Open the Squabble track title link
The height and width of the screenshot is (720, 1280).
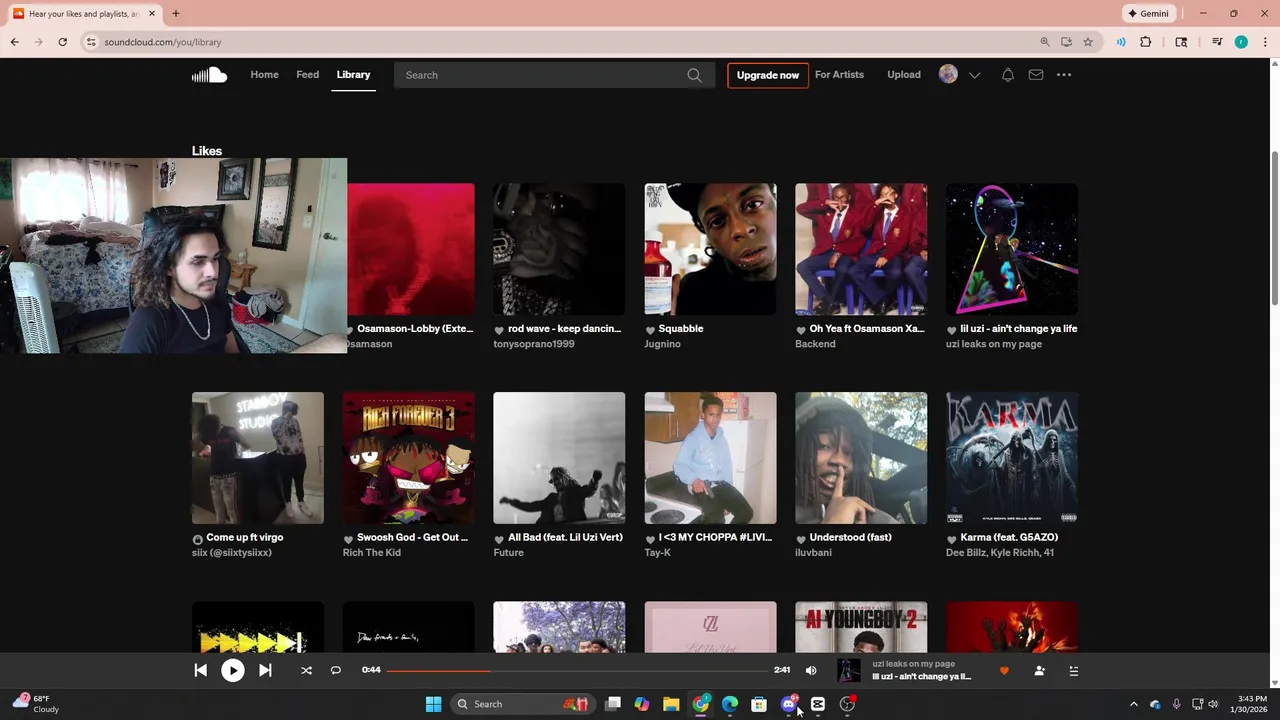[681, 328]
